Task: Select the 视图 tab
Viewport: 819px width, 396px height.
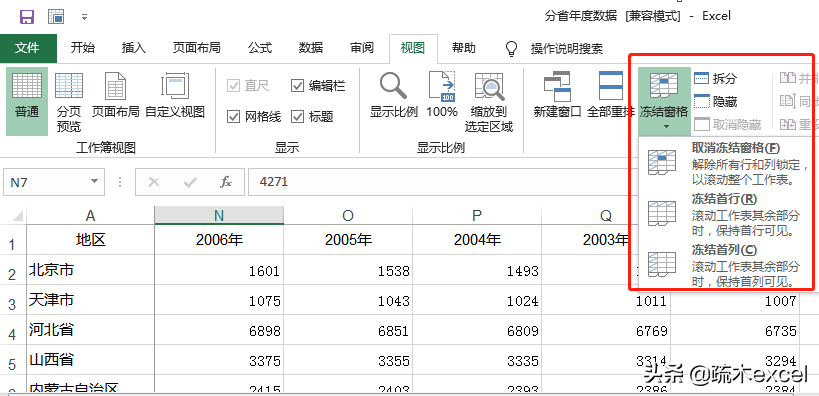Action: tap(413, 49)
